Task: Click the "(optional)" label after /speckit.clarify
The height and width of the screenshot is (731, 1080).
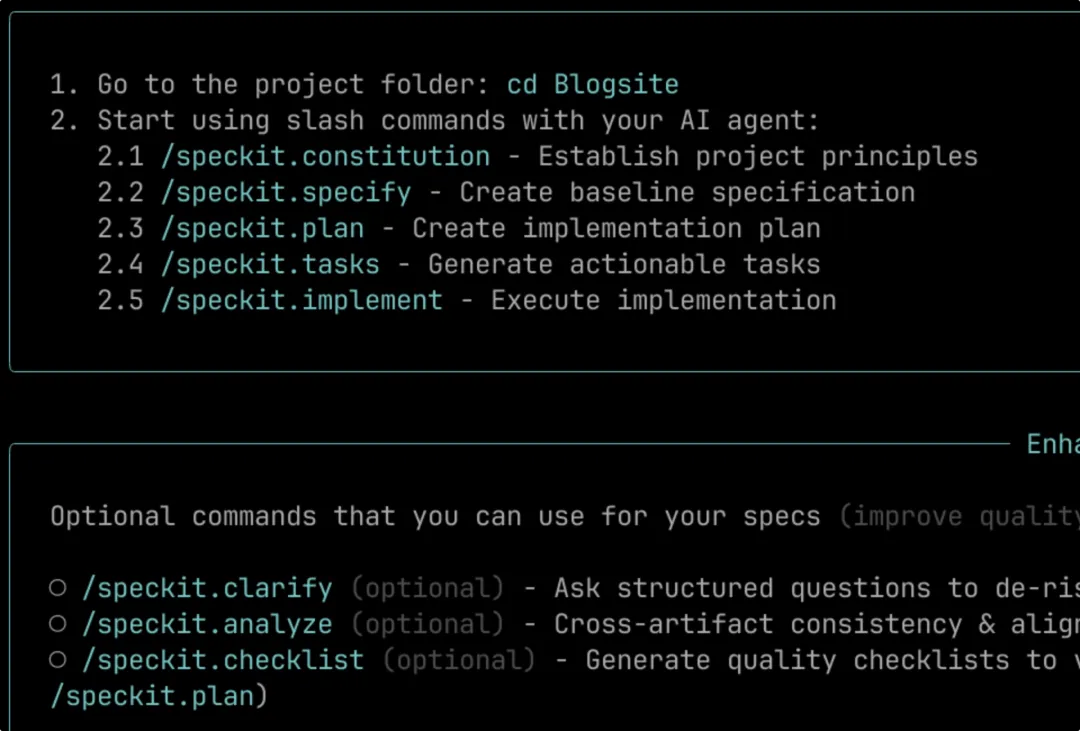Action: [x=427, y=588]
